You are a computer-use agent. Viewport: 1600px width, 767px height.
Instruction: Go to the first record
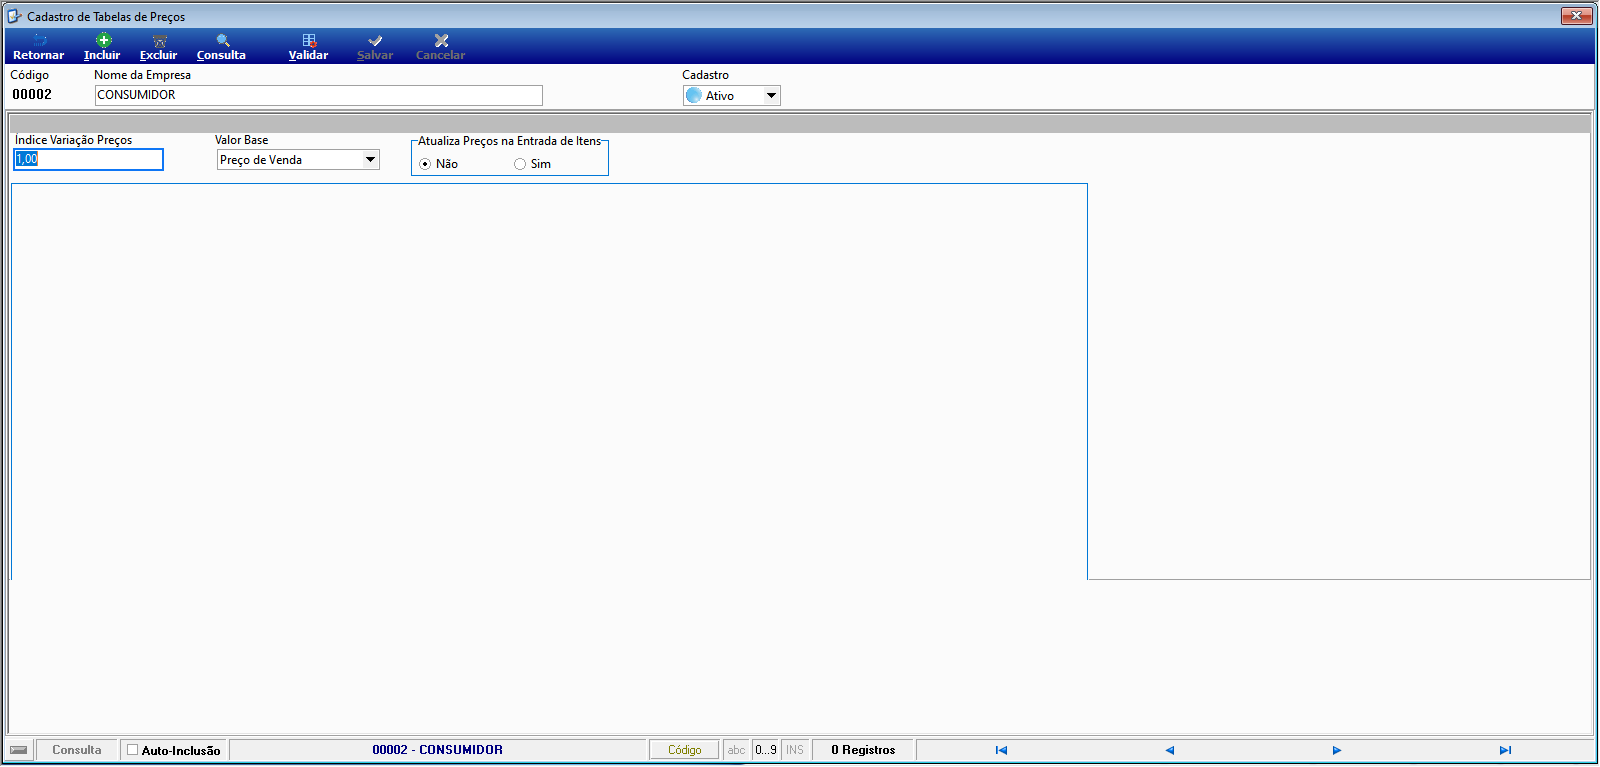pyautogui.click(x=1001, y=750)
